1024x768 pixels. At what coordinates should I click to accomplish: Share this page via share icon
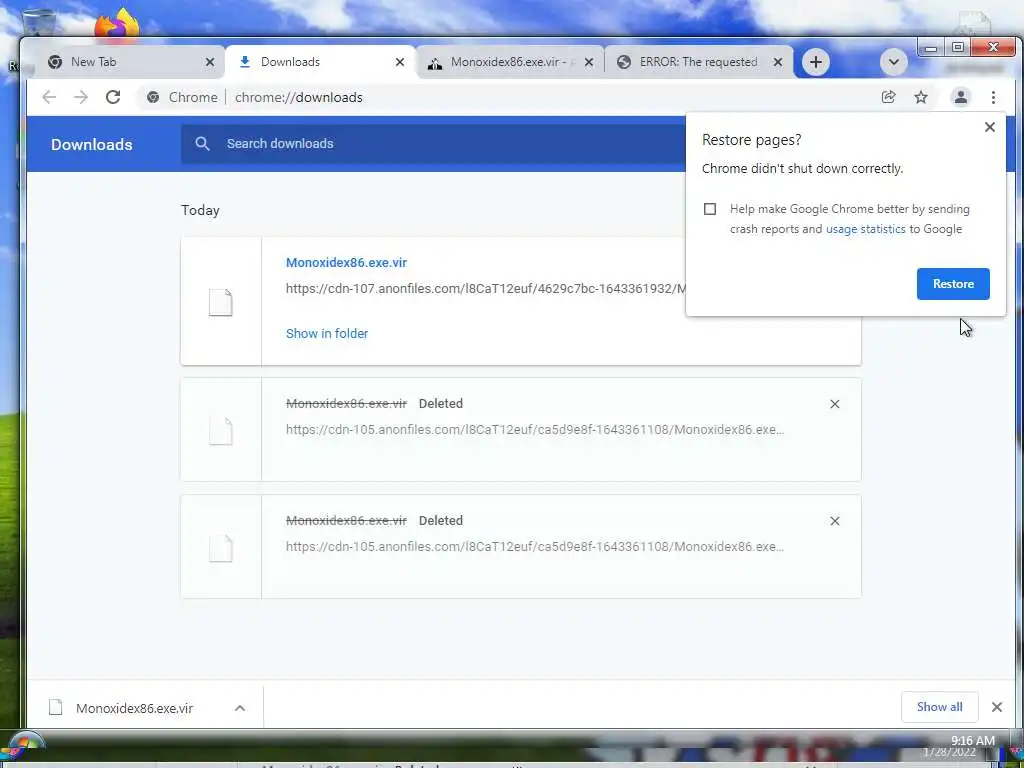(888, 97)
